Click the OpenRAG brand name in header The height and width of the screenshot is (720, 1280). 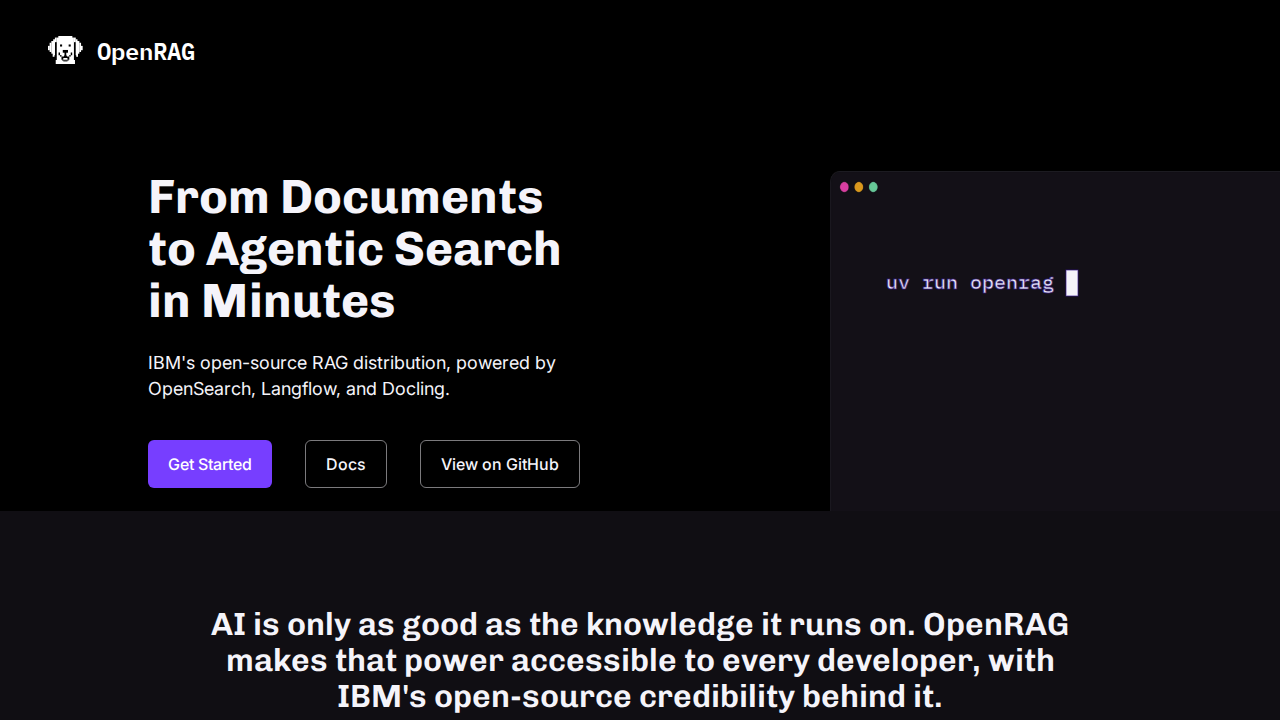click(x=146, y=52)
